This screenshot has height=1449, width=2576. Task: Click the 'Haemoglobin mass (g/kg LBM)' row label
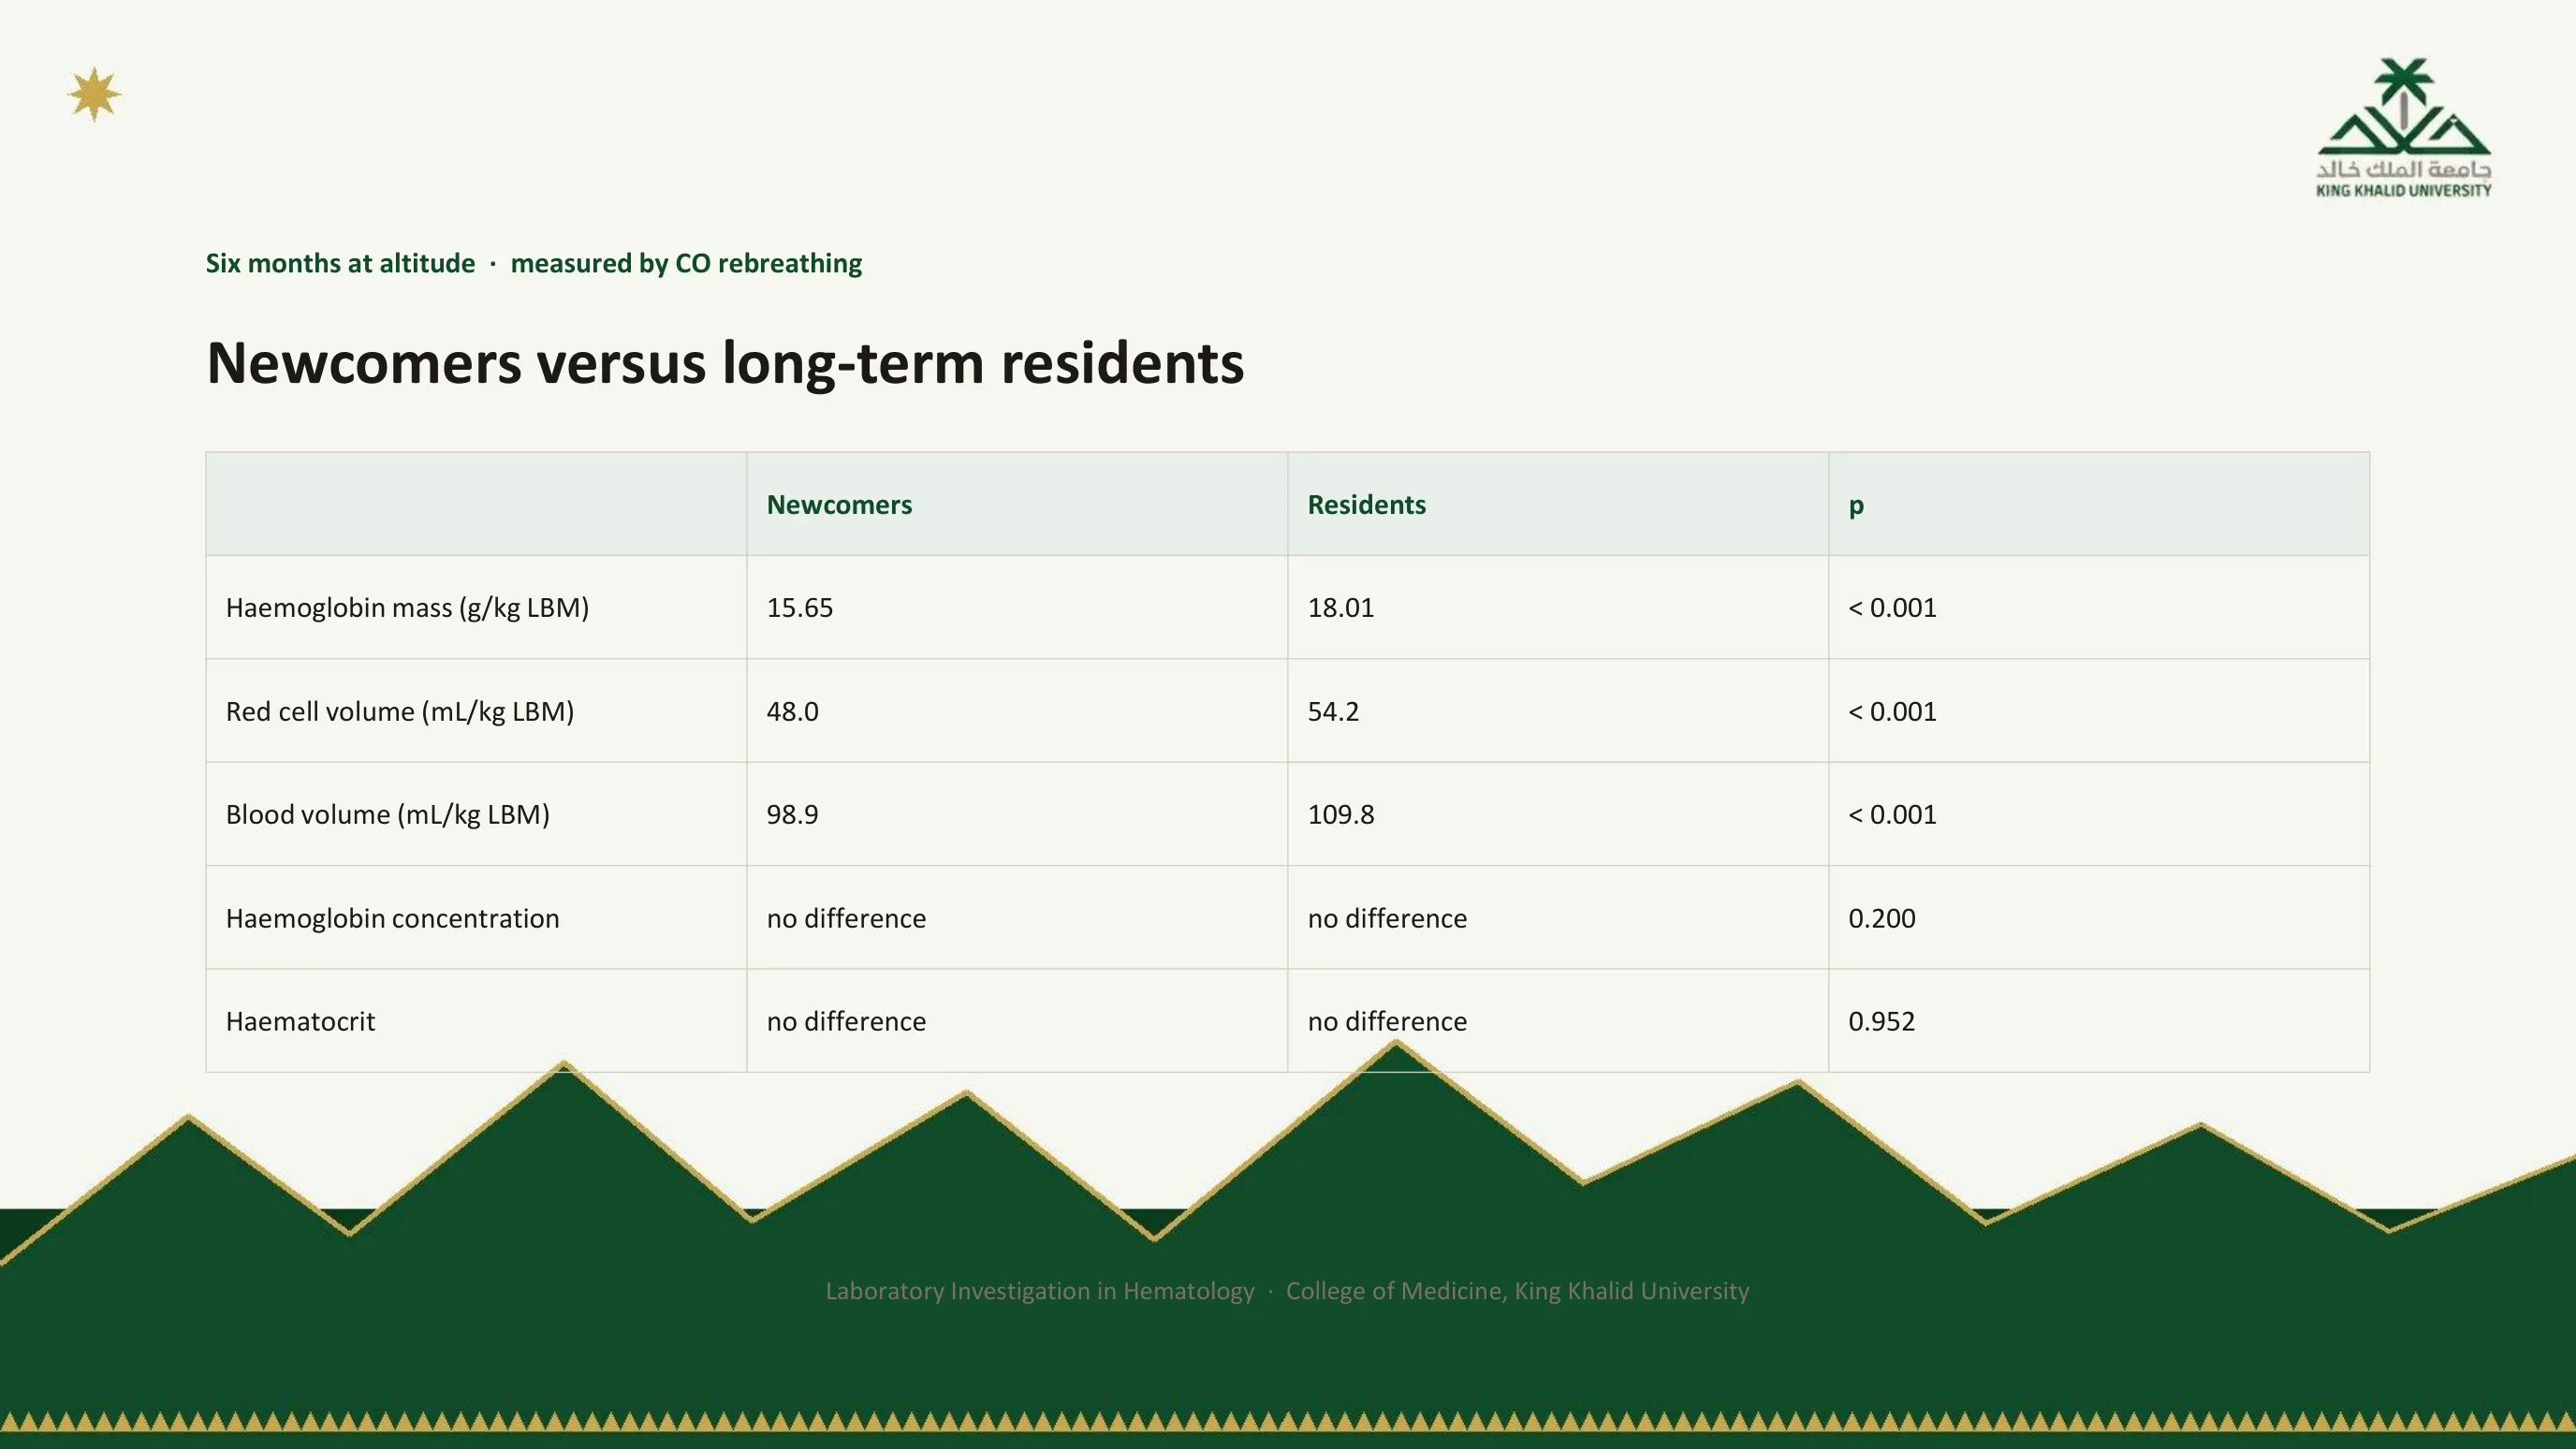407,608
